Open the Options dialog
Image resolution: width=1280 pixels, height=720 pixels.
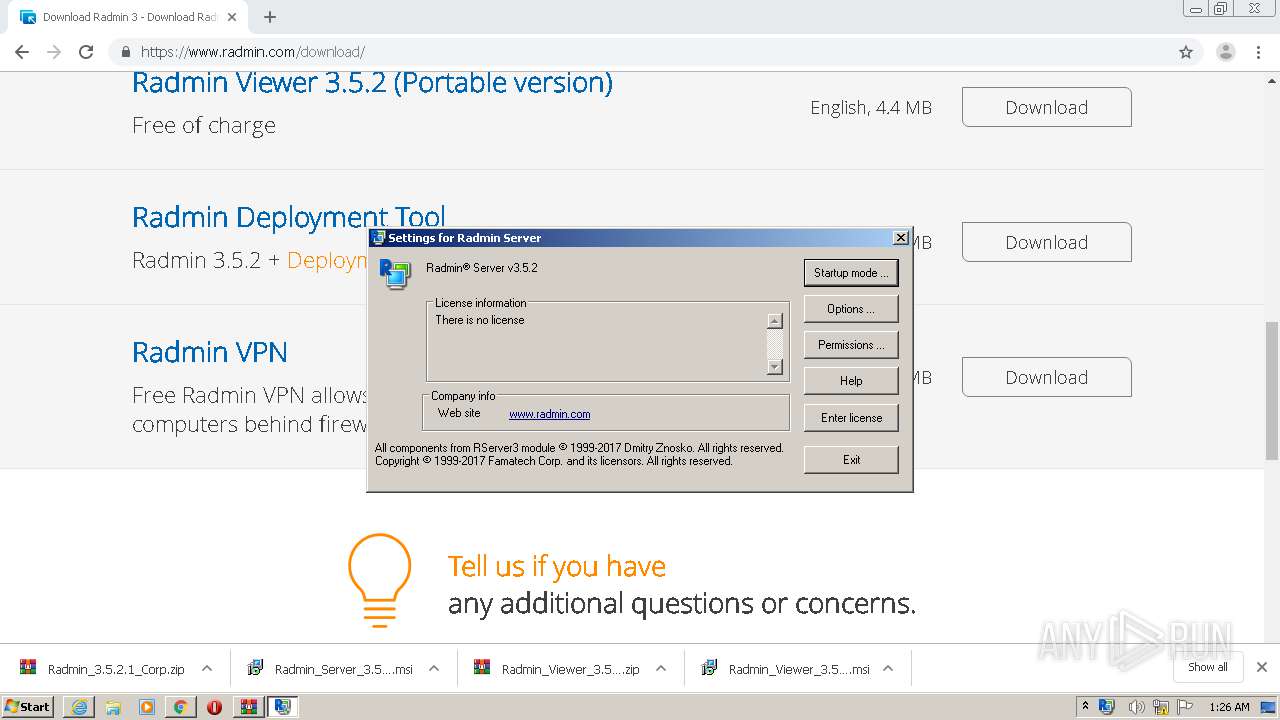click(x=851, y=309)
